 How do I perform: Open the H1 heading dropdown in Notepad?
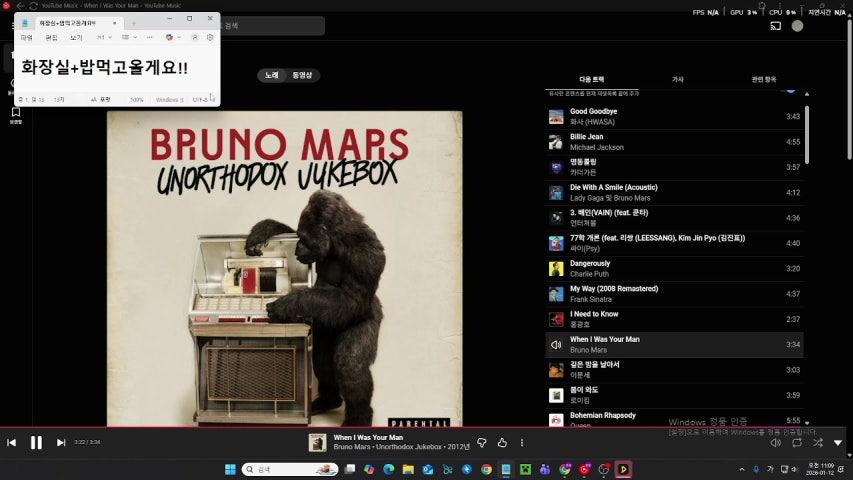(104, 37)
